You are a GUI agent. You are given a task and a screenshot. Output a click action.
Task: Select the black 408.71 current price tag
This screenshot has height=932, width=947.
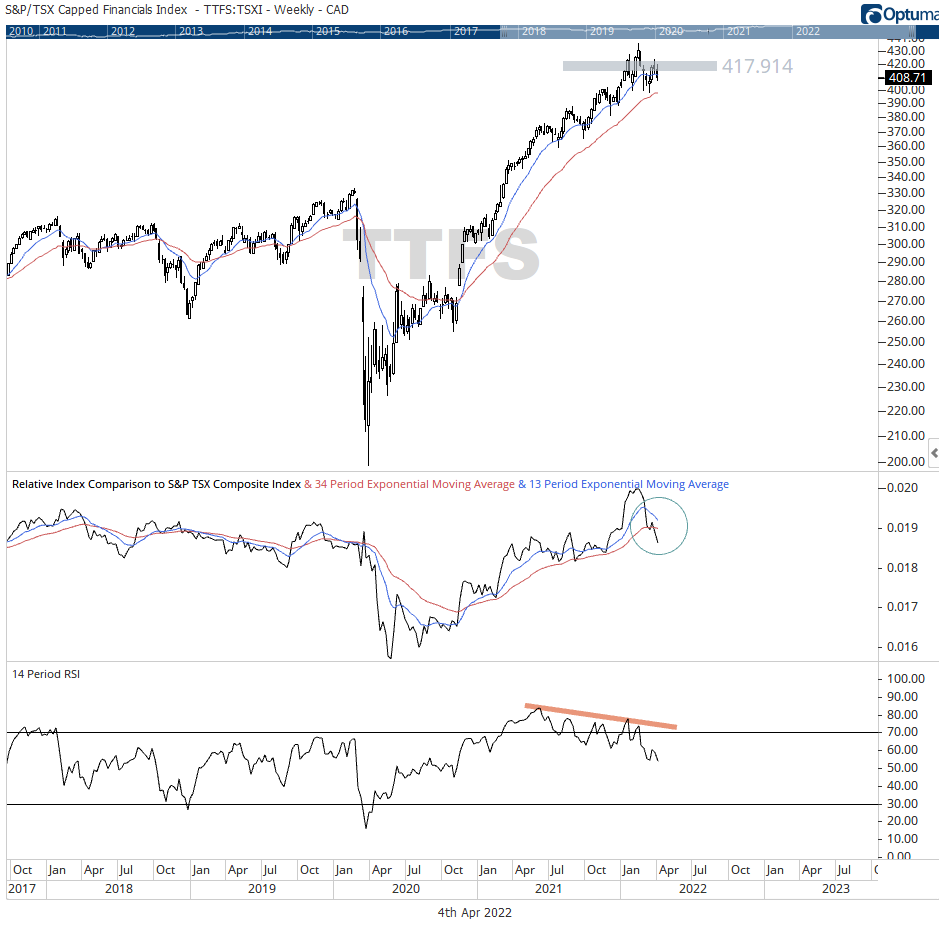tap(909, 76)
